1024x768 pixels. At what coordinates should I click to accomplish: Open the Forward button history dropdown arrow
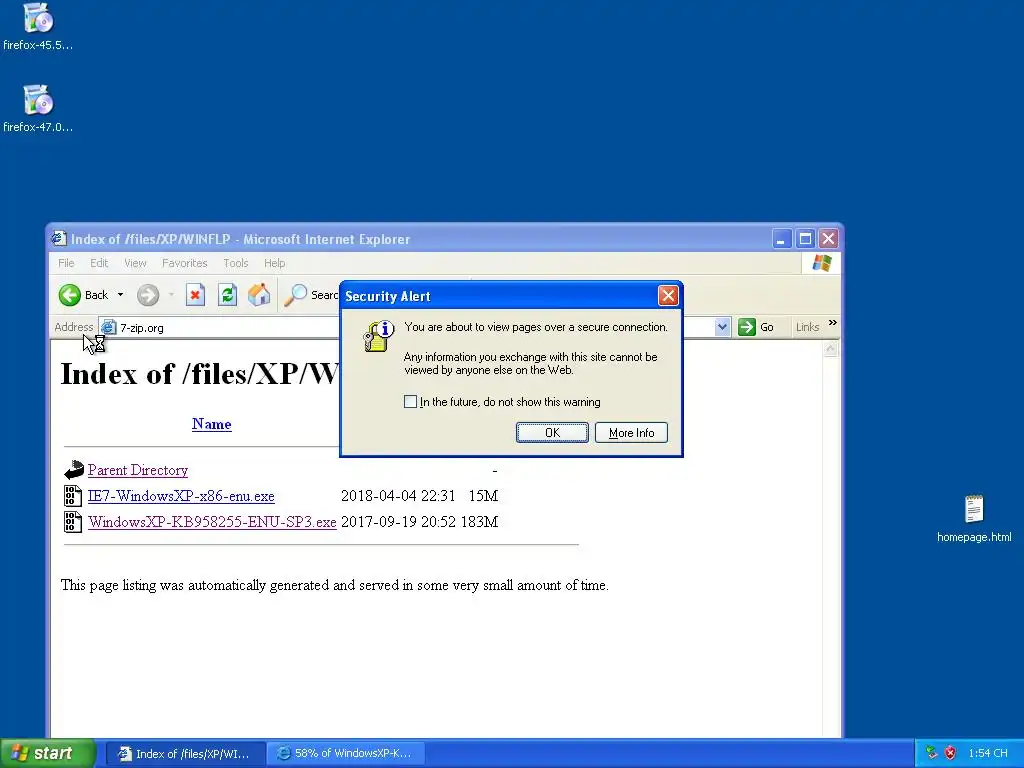(x=171, y=295)
